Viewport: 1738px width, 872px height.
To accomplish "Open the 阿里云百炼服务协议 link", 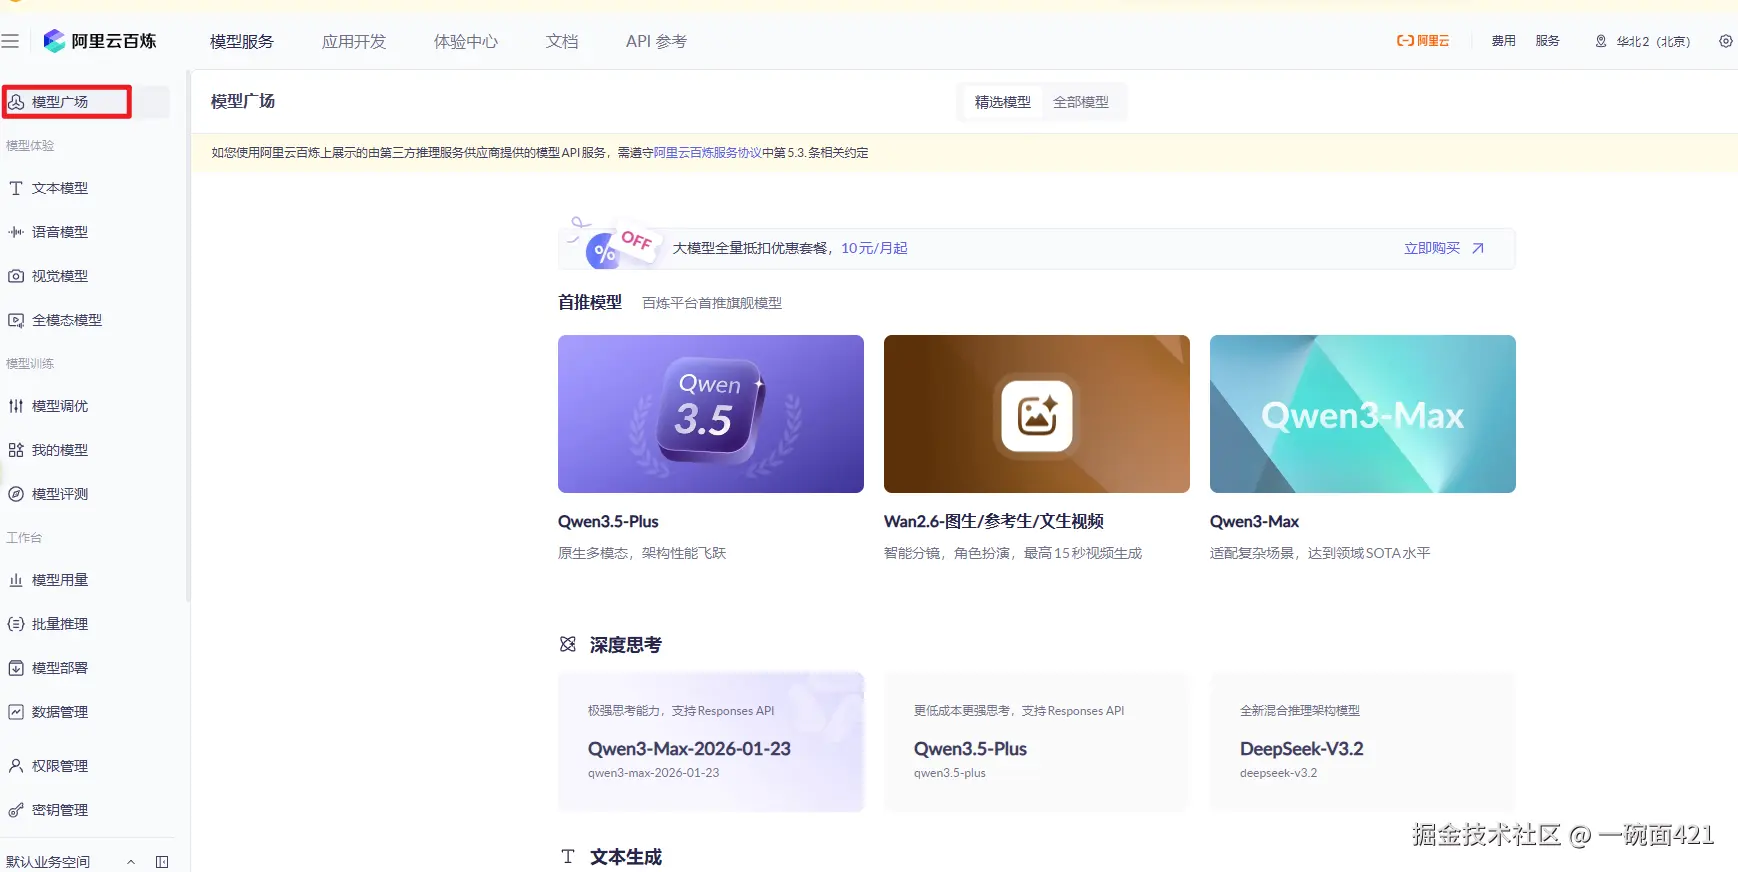I will click(707, 153).
